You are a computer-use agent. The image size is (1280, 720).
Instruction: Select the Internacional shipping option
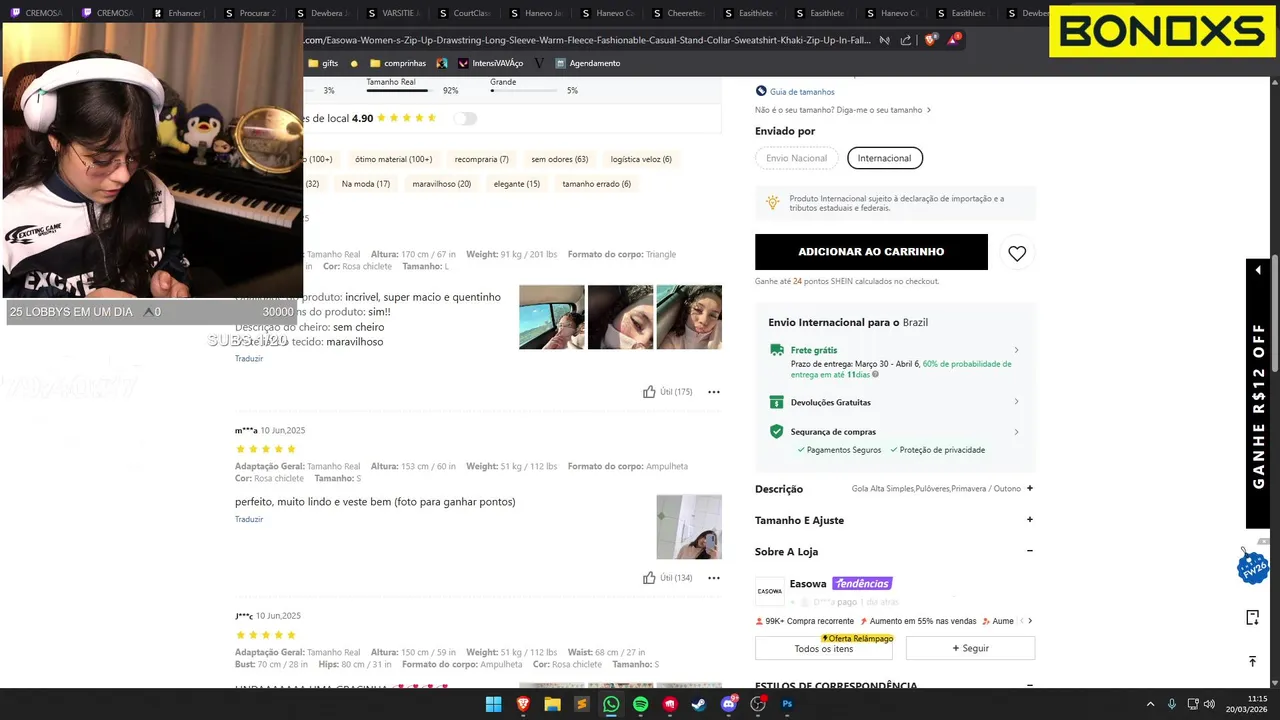[x=884, y=158]
